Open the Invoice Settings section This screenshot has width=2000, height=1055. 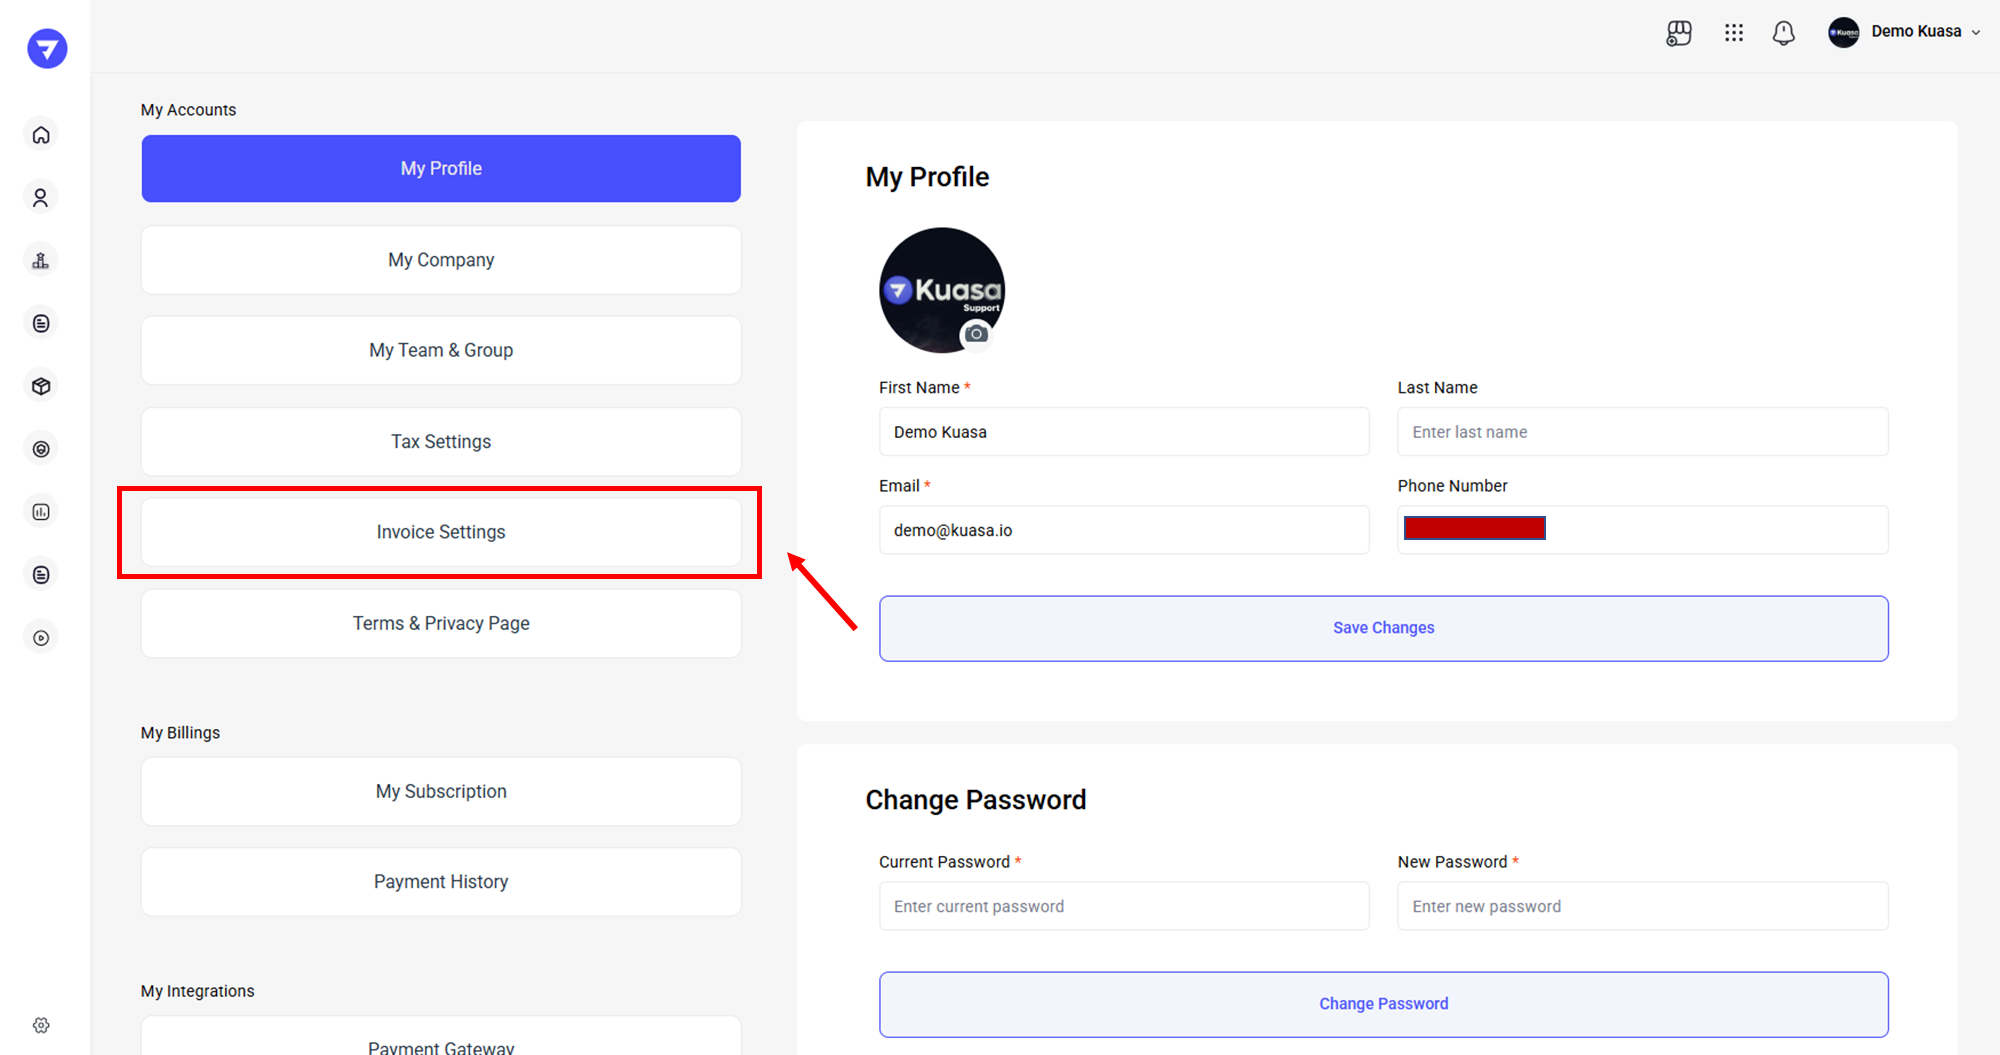click(x=441, y=532)
